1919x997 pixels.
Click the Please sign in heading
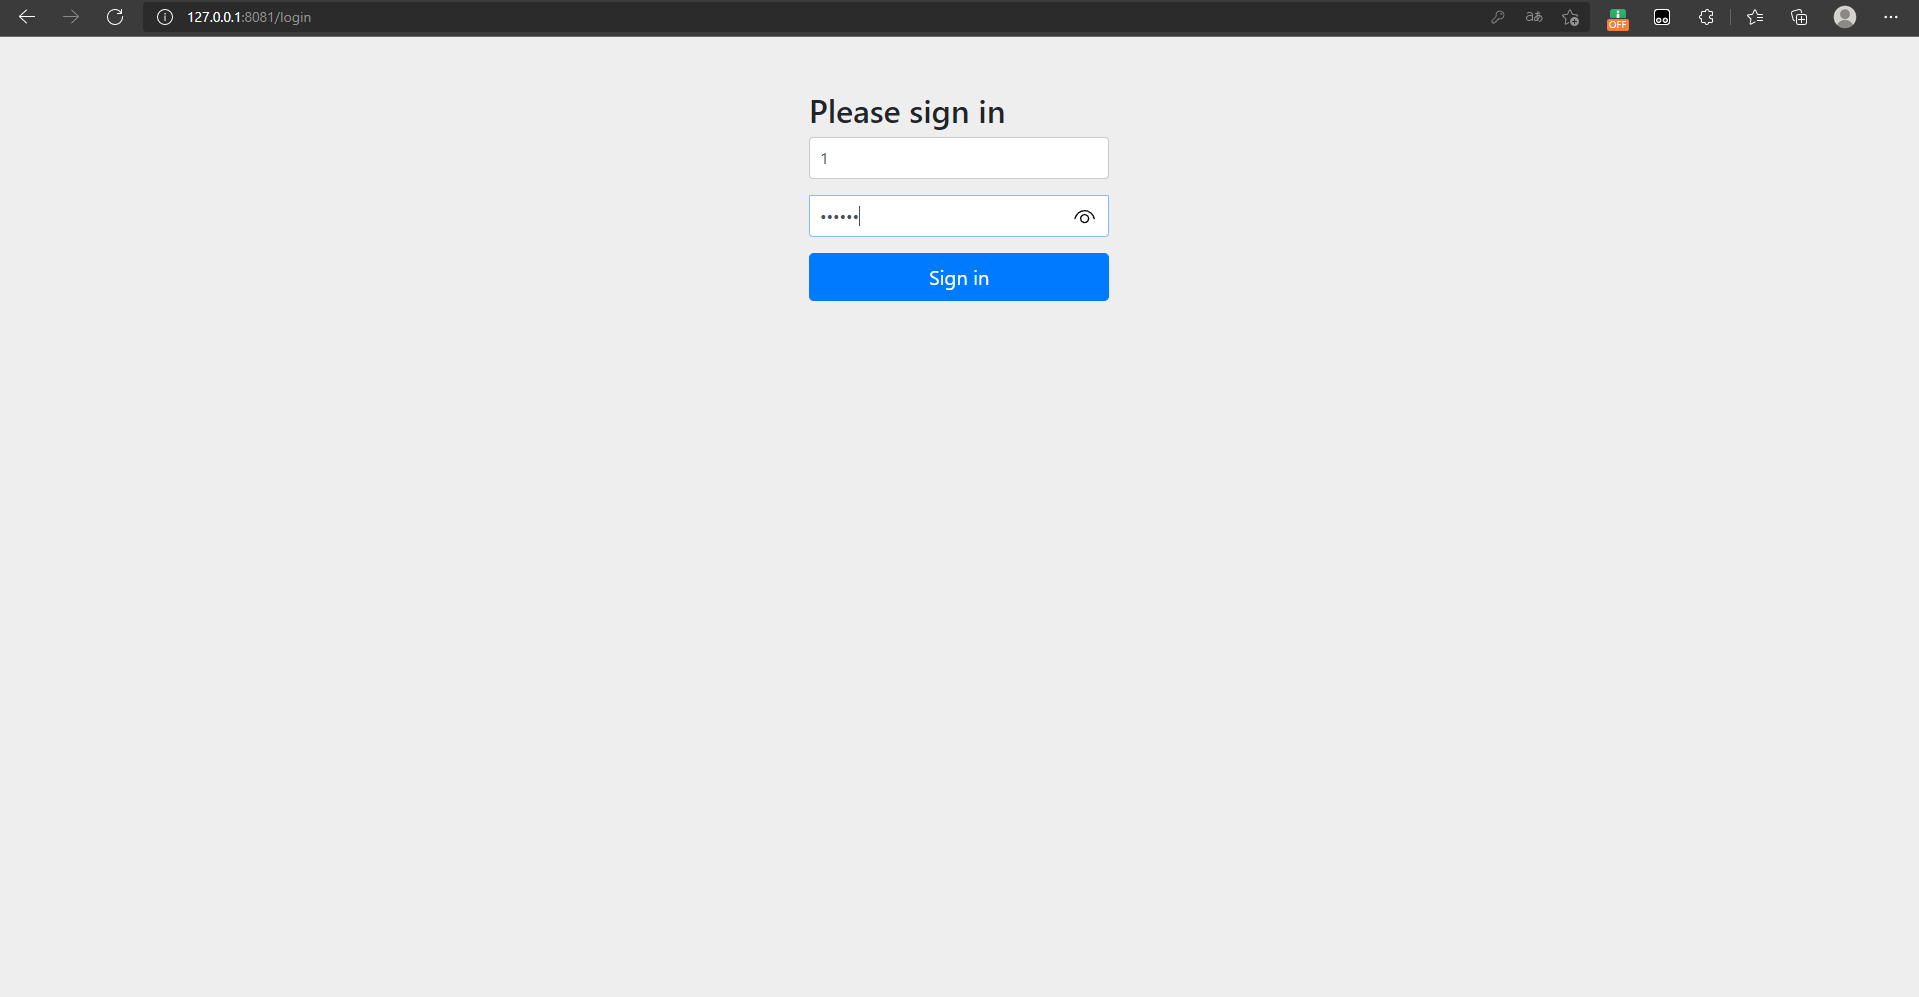[907, 112]
